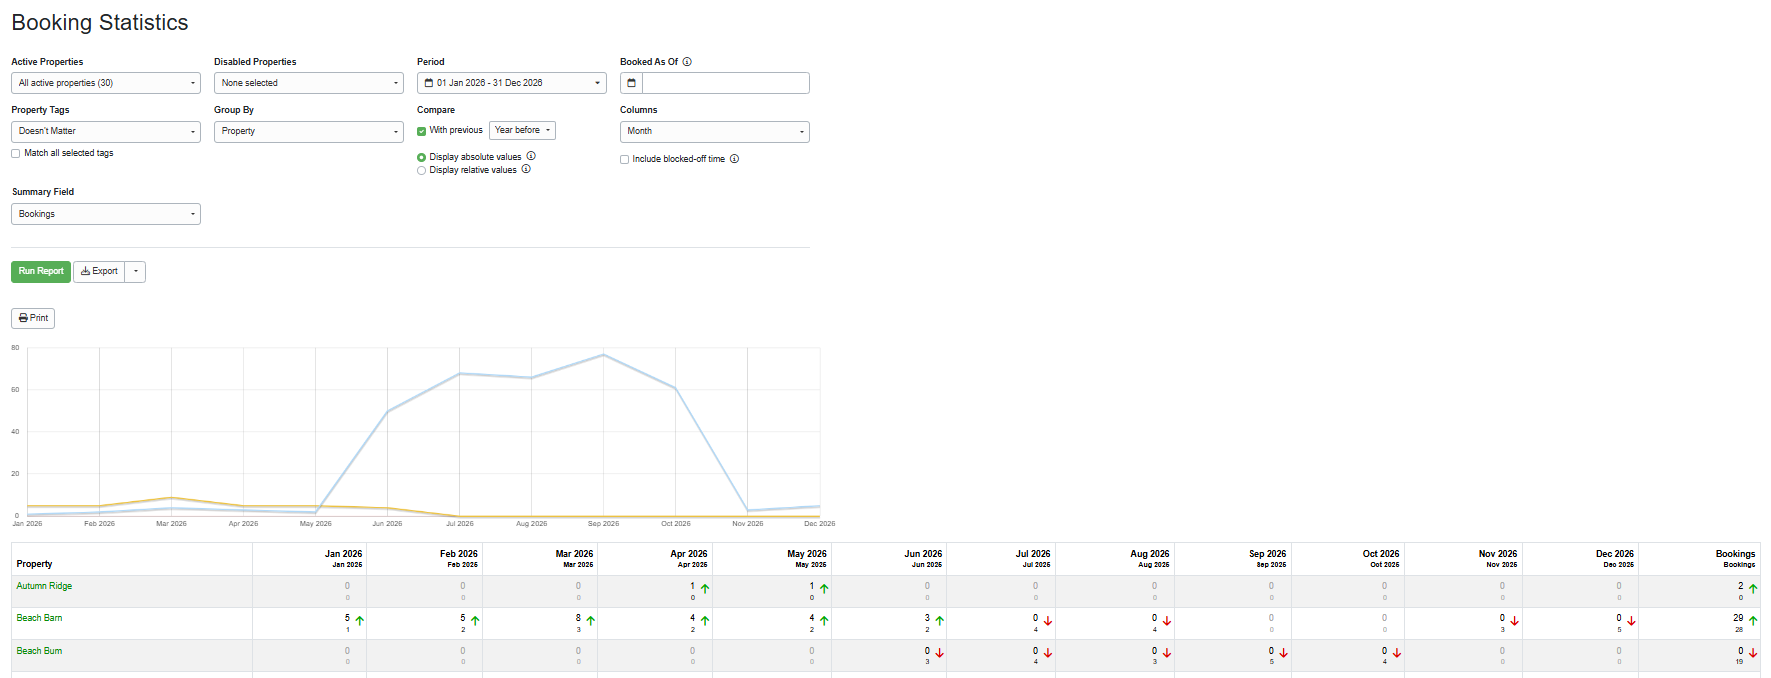This screenshot has height=678, width=1771.
Task: Click the Export button
Action: tap(99, 271)
